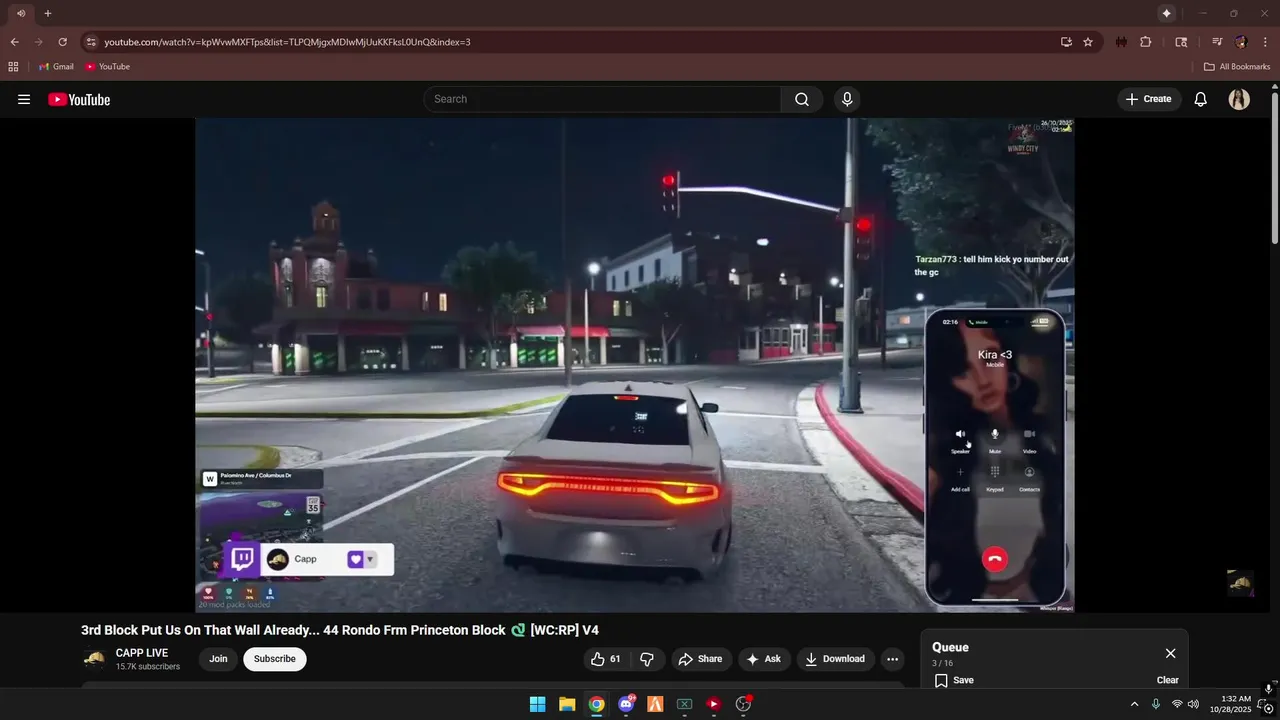
Task: View site information icon in address bar
Action: (91, 42)
